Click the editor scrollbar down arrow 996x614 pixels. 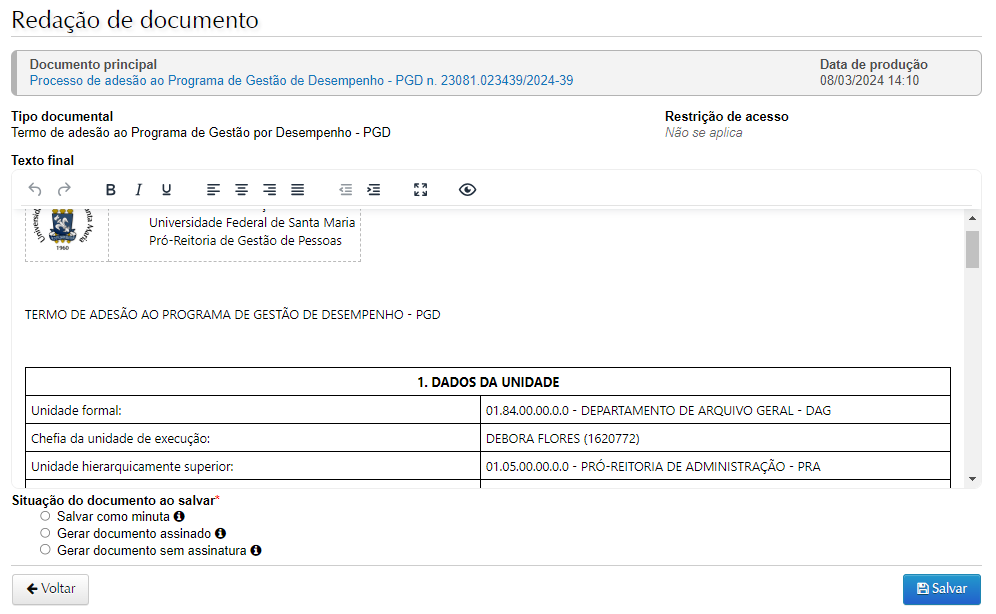click(972, 479)
